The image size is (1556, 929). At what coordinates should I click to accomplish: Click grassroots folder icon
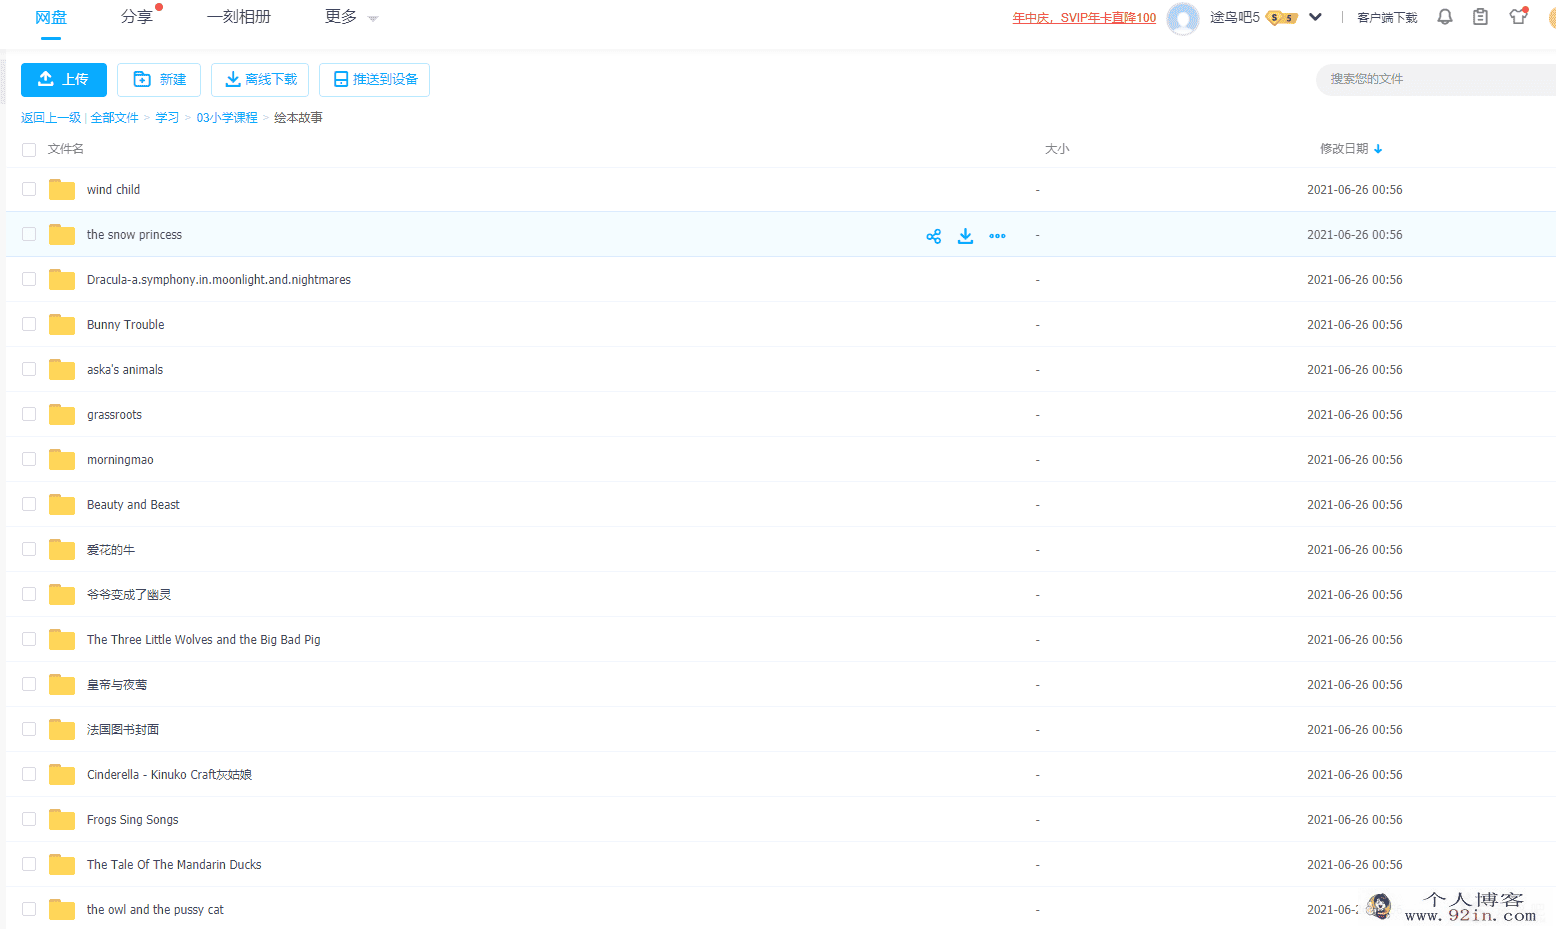point(62,414)
